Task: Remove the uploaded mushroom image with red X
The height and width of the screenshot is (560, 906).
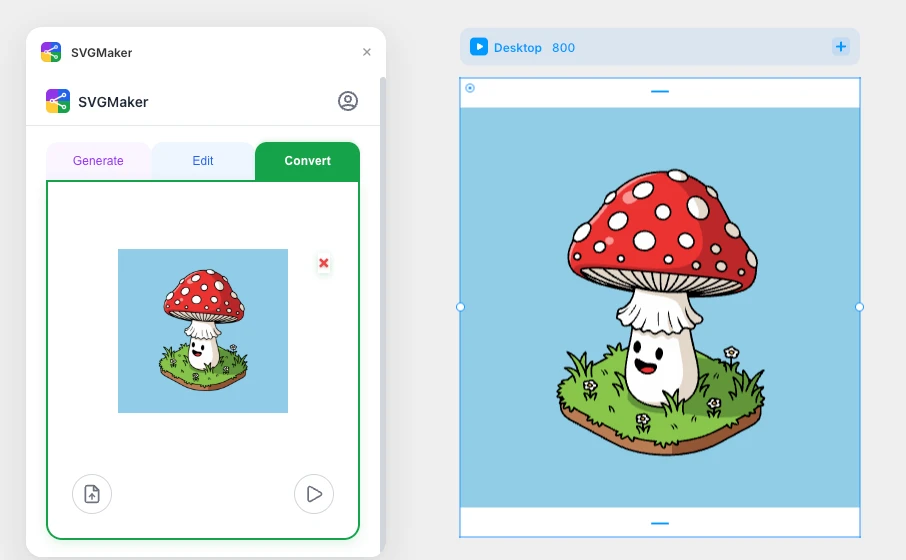Action: pyautogui.click(x=324, y=264)
